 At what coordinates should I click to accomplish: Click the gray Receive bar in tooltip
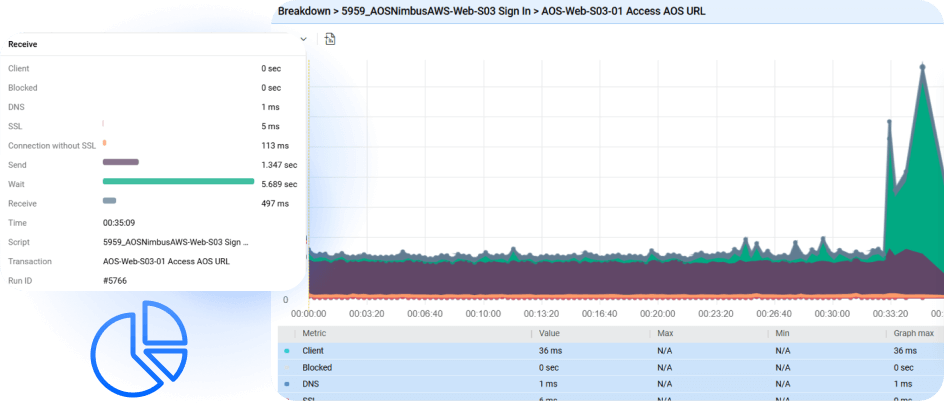pyautogui.click(x=110, y=200)
